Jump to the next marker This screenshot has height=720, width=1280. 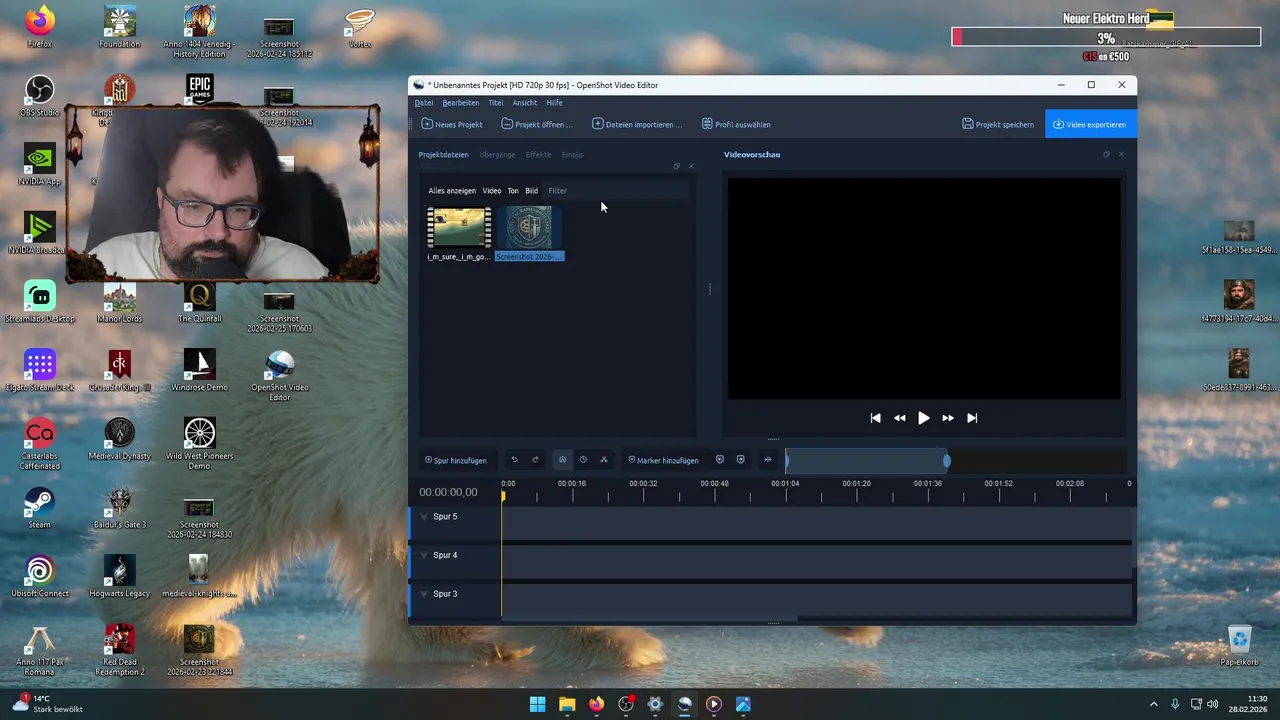pyautogui.click(x=740, y=460)
